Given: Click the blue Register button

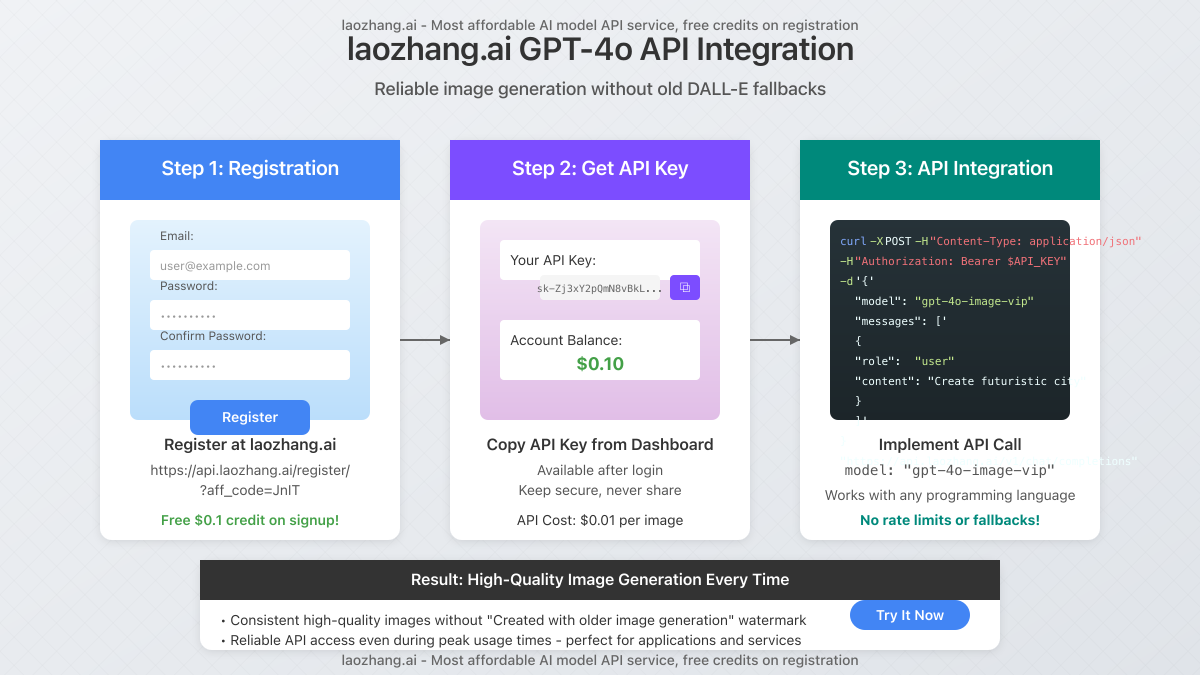Looking at the screenshot, I should point(250,417).
